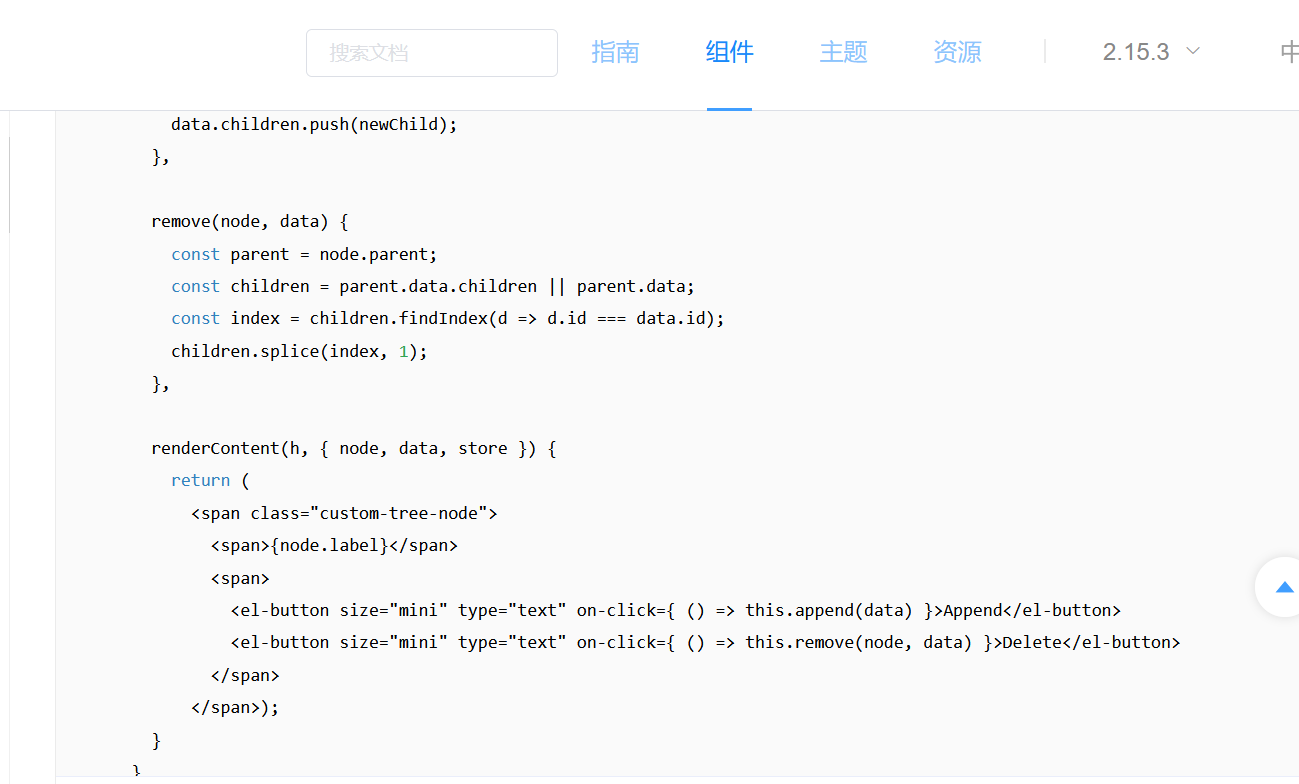
Task: Click the const parent = node.parent line
Action: tap(304, 254)
